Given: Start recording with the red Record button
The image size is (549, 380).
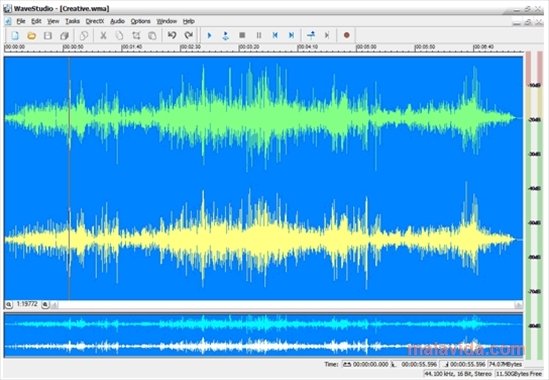Looking at the screenshot, I should click(x=347, y=35).
